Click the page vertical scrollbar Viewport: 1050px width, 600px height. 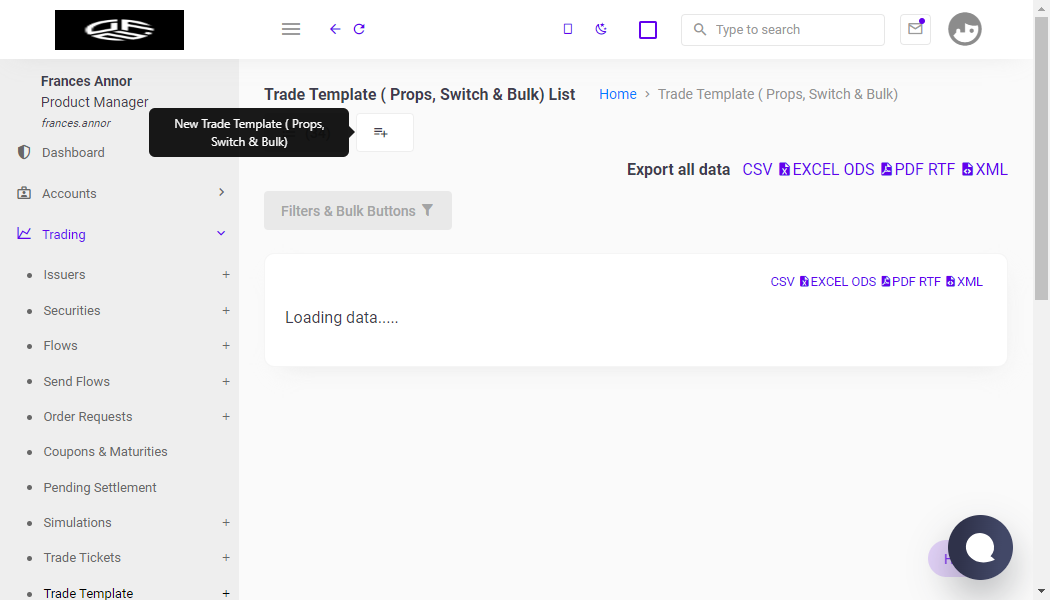[x=1041, y=159]
